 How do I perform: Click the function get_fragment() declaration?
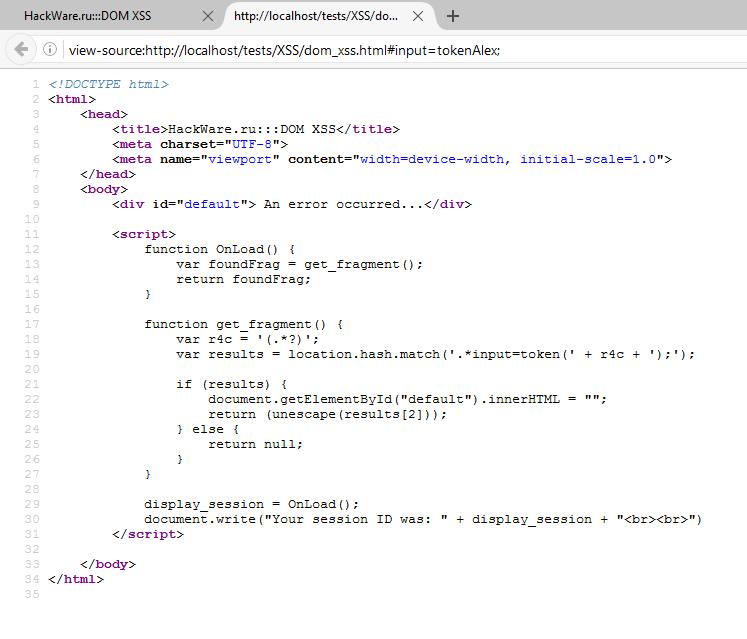pyautogui.click(x=243, y=324)
